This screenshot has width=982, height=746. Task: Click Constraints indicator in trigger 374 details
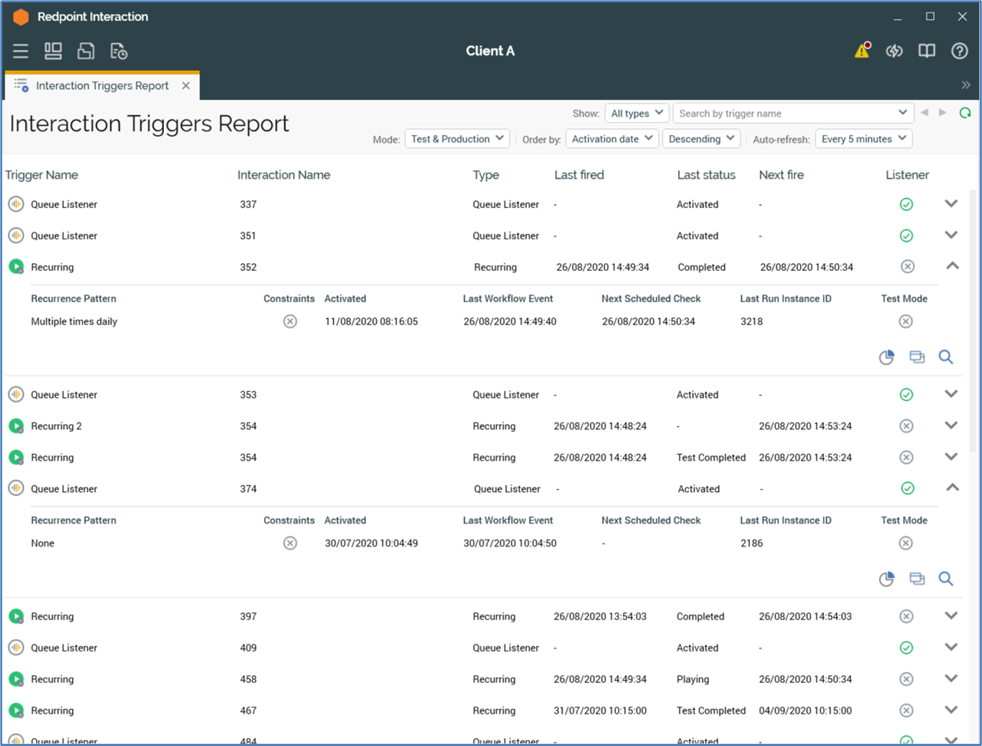(290, 543)
